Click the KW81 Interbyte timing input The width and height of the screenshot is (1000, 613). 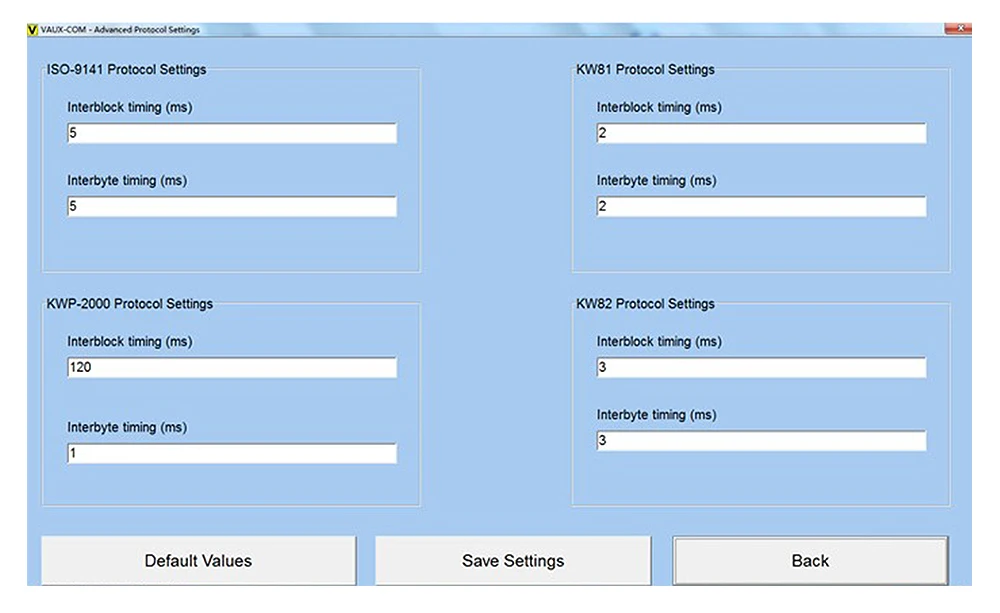761,207
